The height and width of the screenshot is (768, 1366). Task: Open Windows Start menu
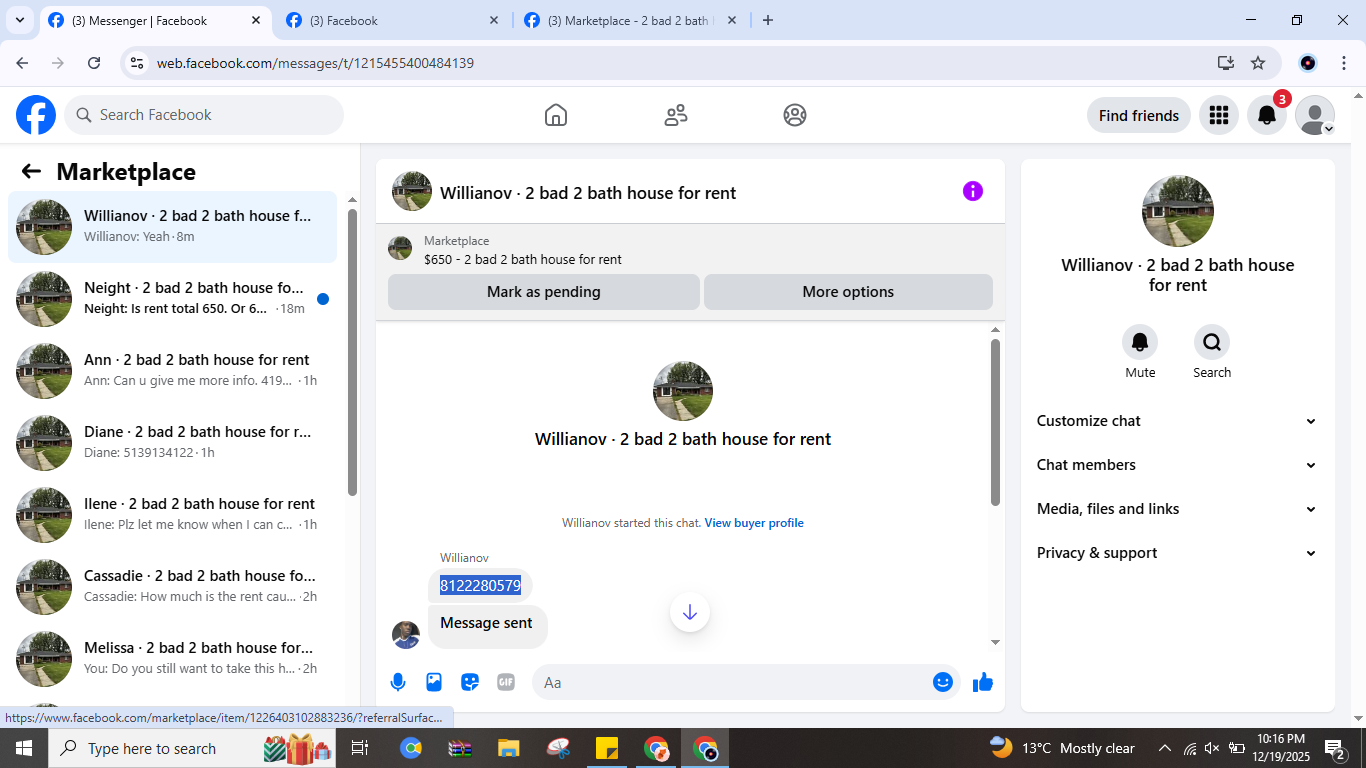[23, 748]
